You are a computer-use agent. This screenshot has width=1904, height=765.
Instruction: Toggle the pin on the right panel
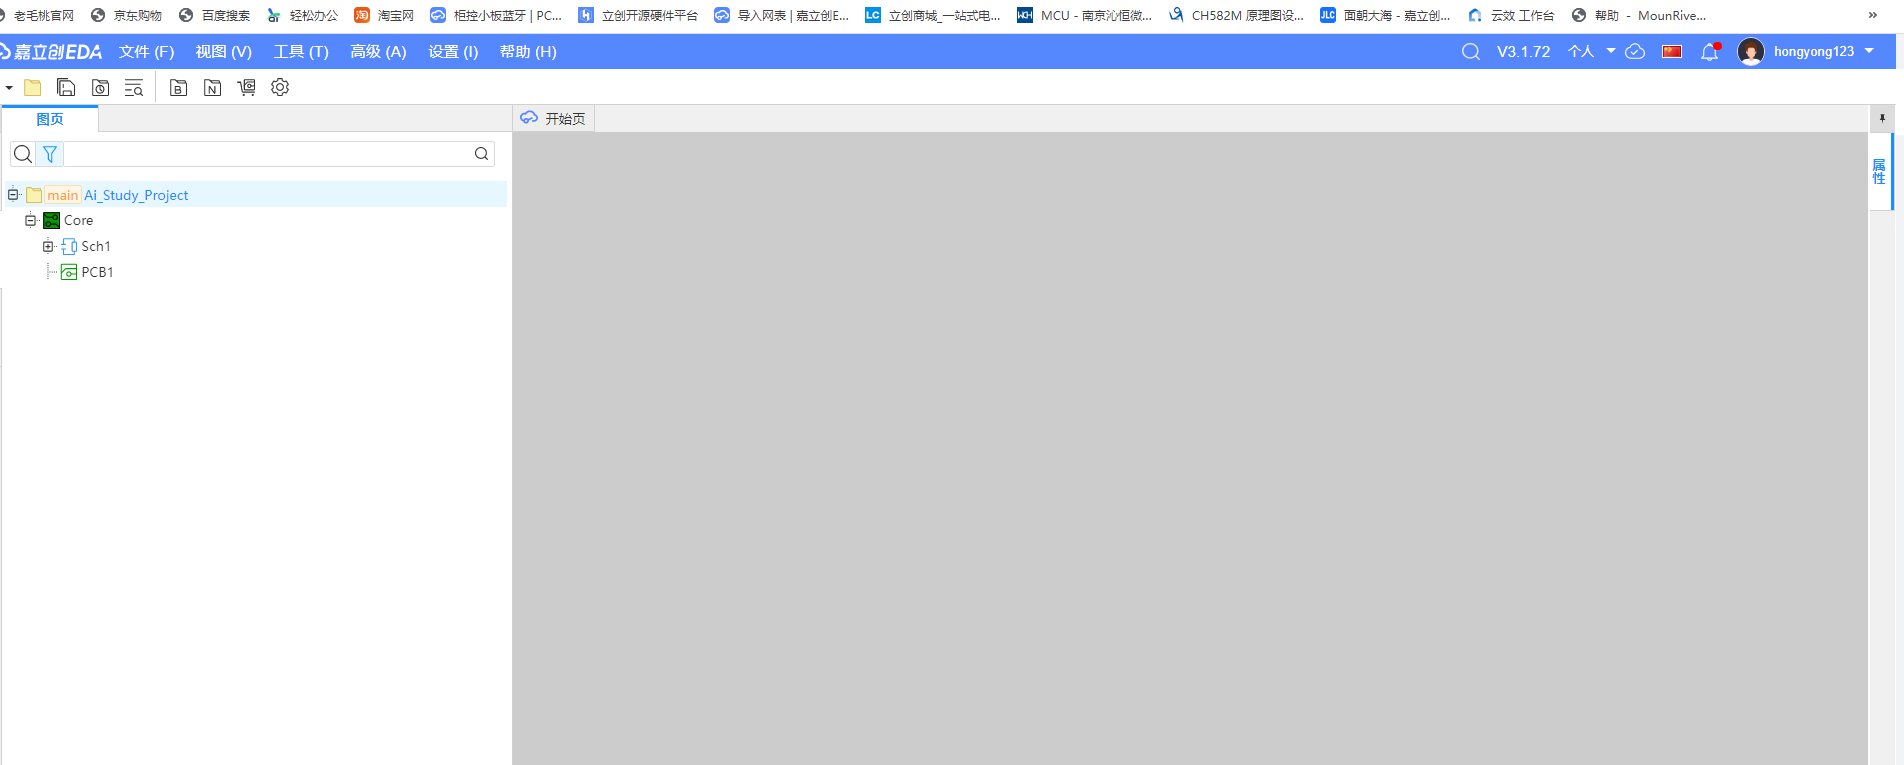[x=1882, y=119]
